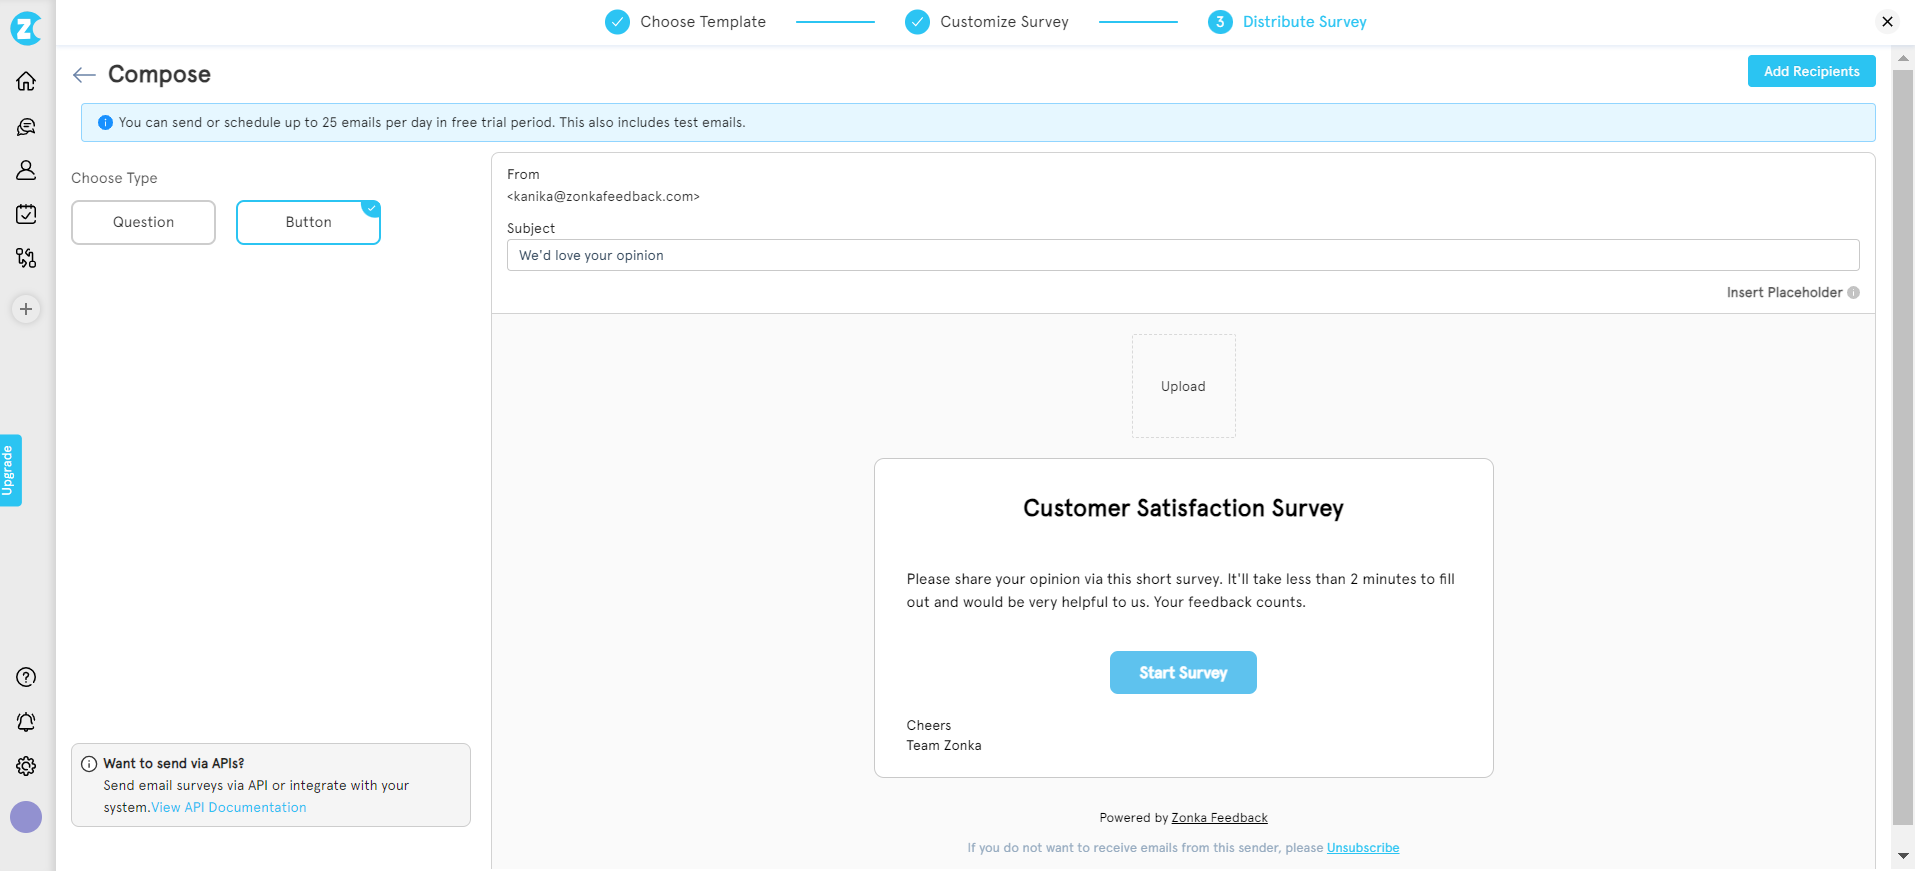Open the View API Documentation link

(229, 808)
